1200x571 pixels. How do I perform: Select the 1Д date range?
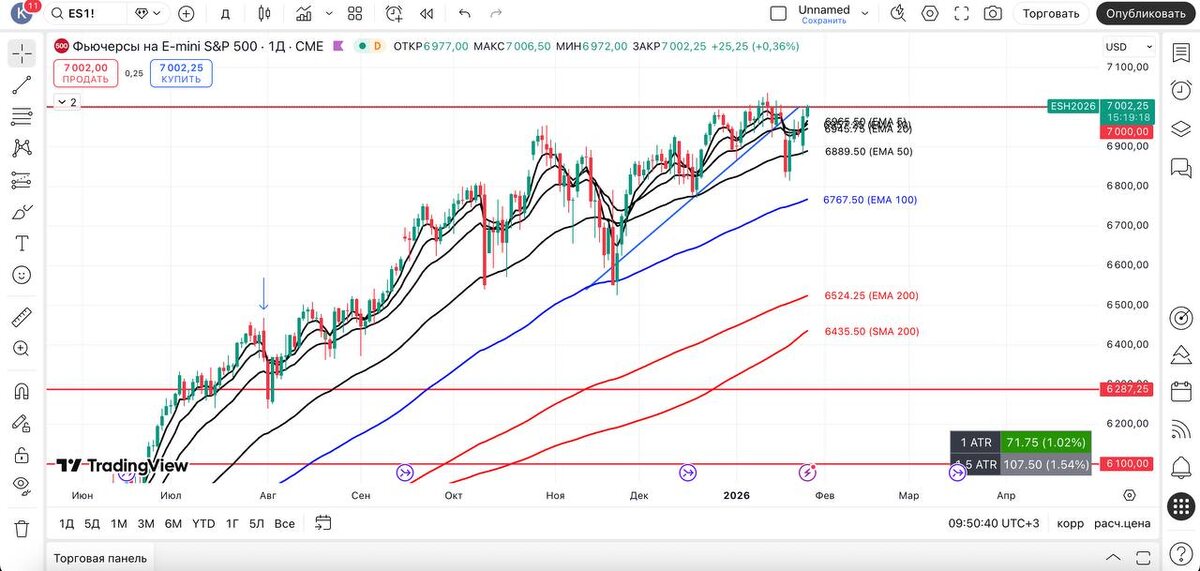click(66, 523)
